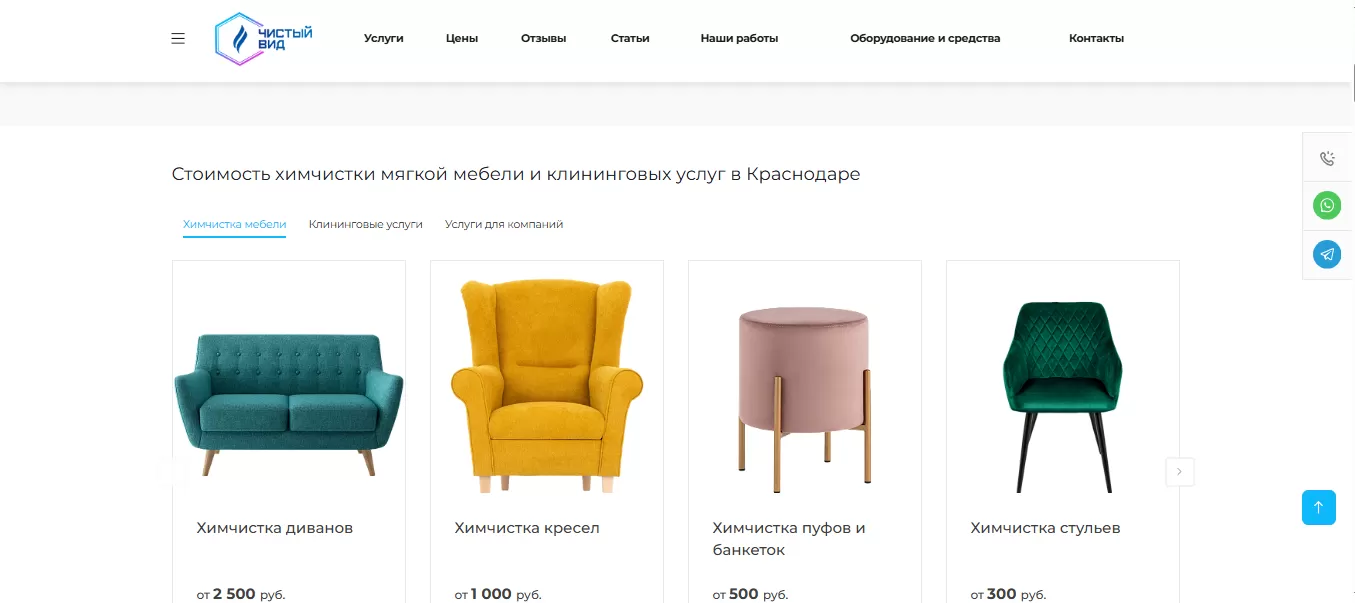Screen dimensions: 1355x603
Task: Open the Услуги menu item
Action: click(x=384, y=39)
